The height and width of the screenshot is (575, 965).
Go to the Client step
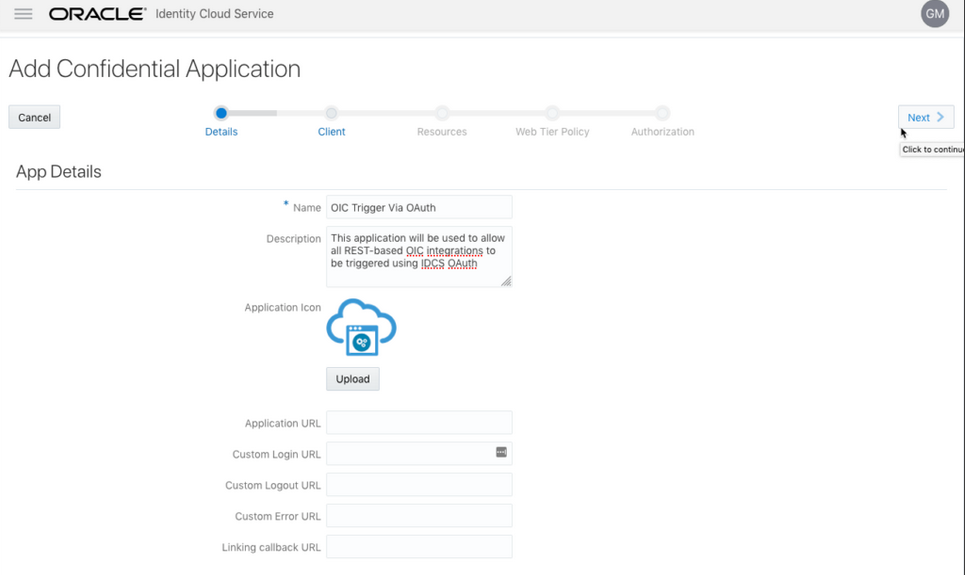tap(331, 132)
